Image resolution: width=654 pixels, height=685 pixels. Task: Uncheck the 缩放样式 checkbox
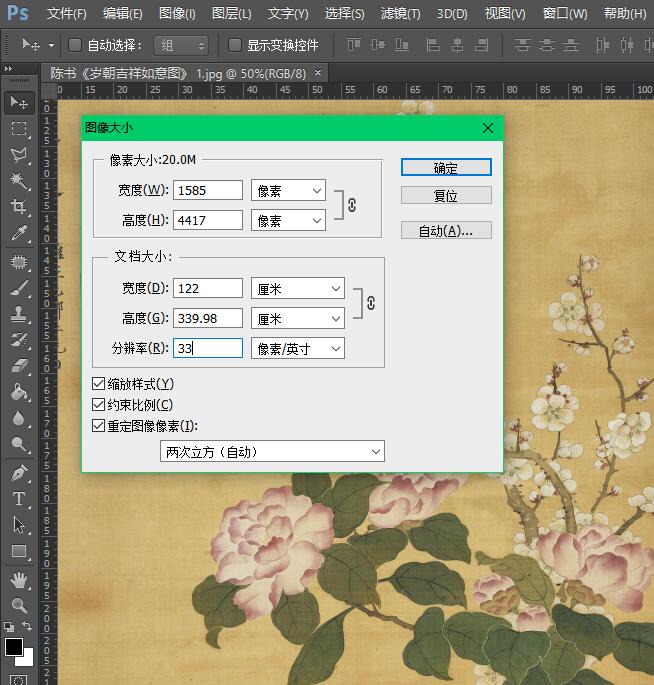point(98,384)
